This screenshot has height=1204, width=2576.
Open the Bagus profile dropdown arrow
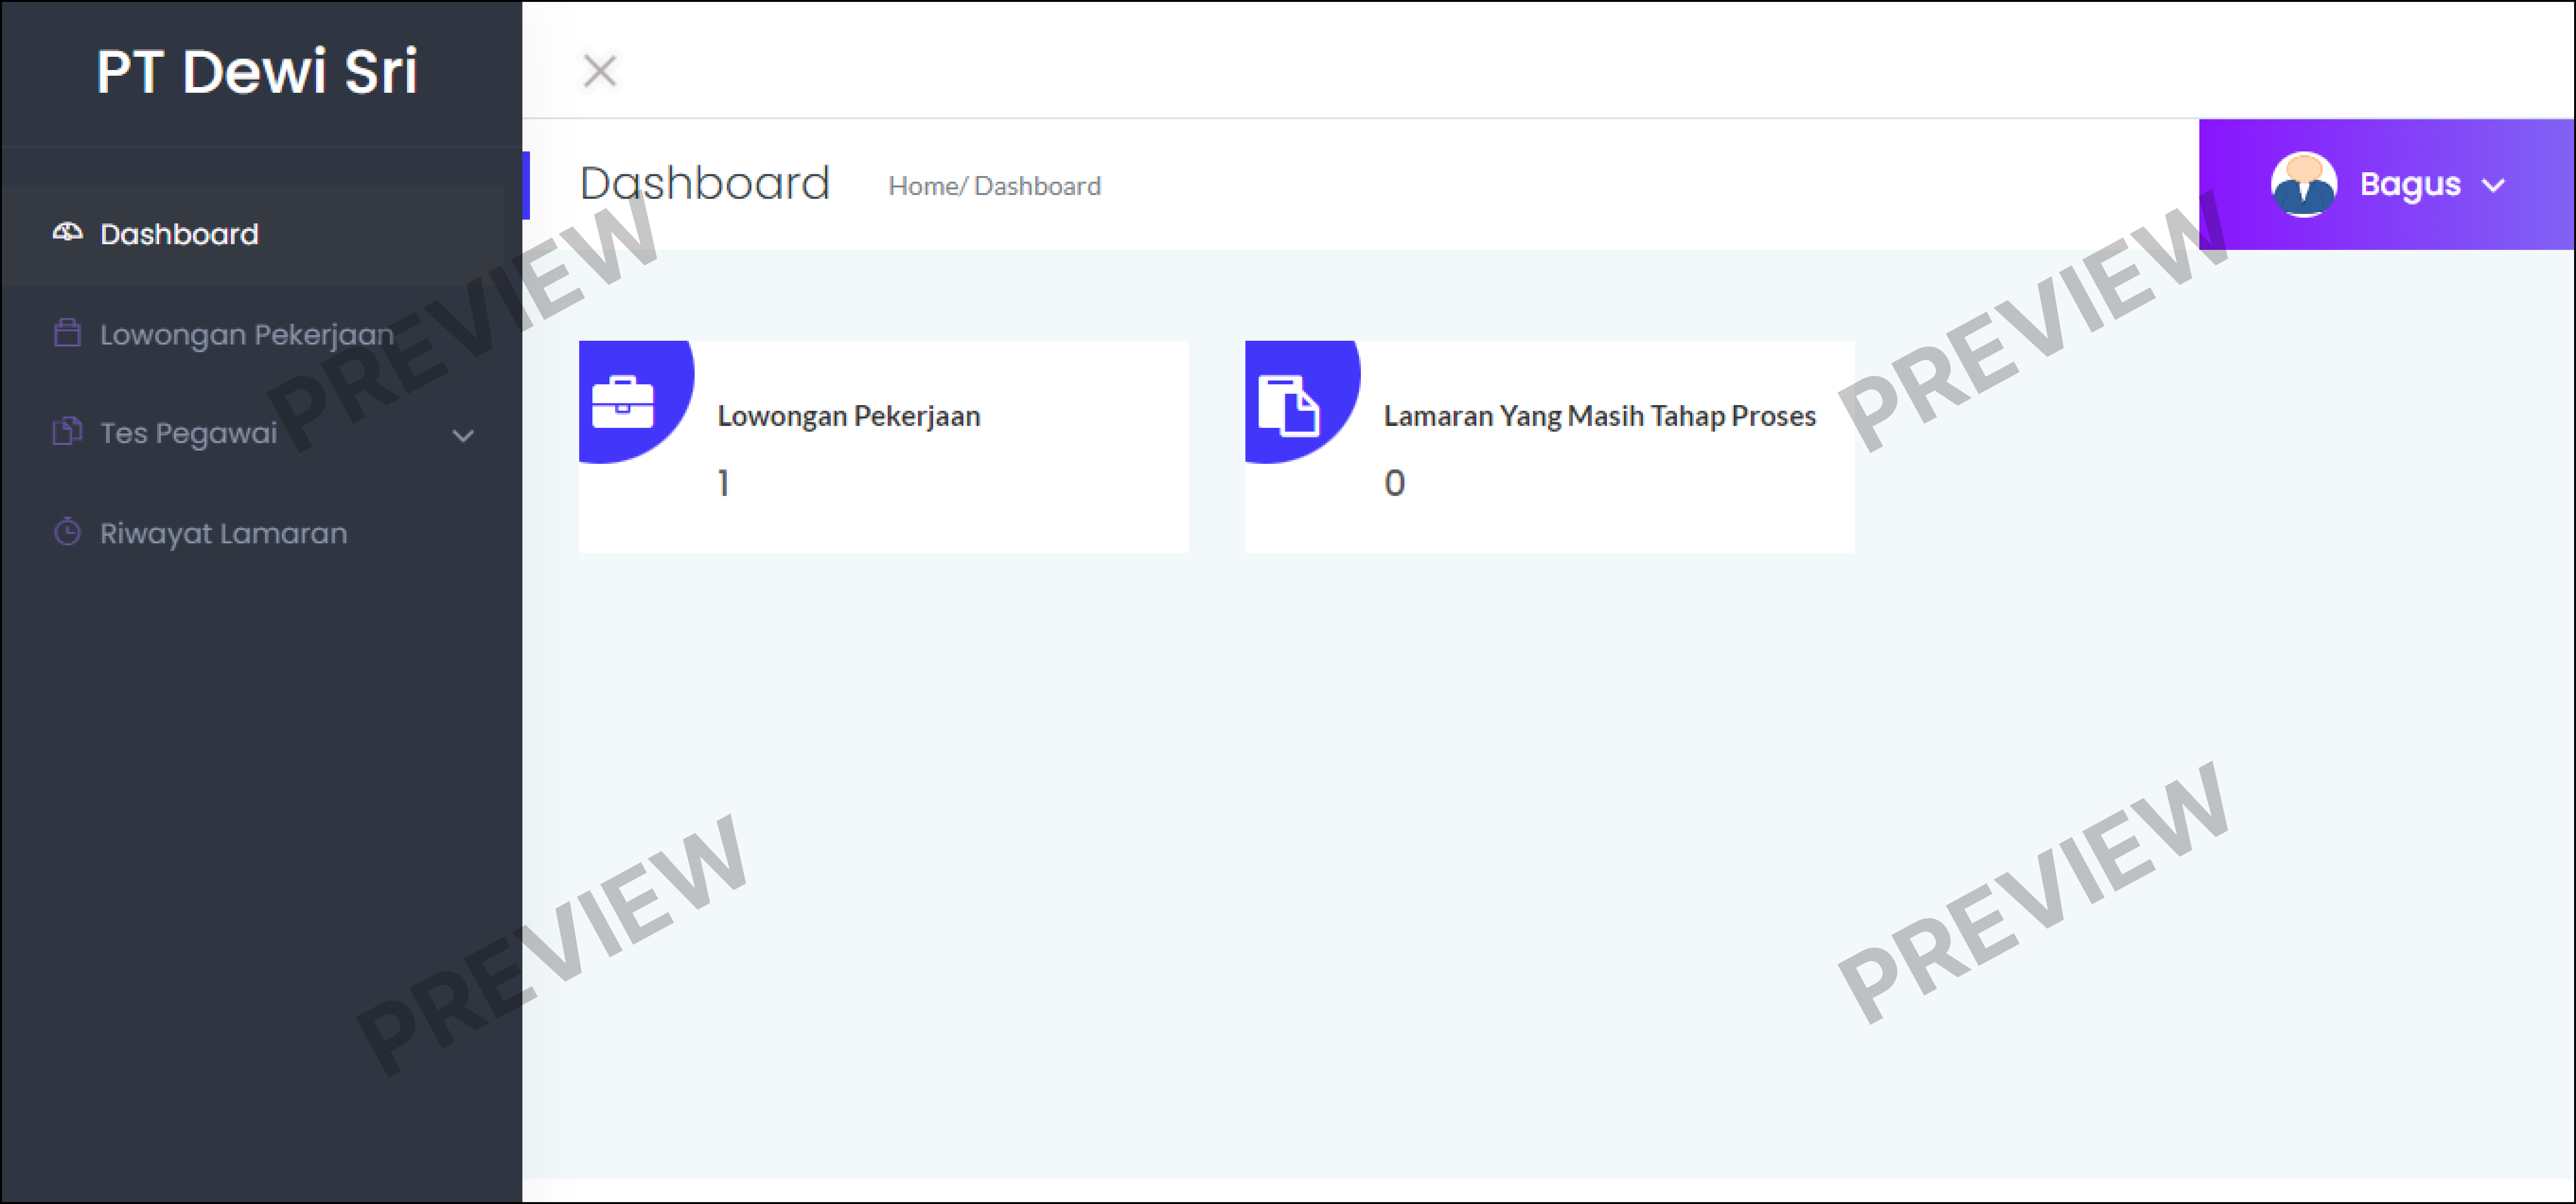2493,185
